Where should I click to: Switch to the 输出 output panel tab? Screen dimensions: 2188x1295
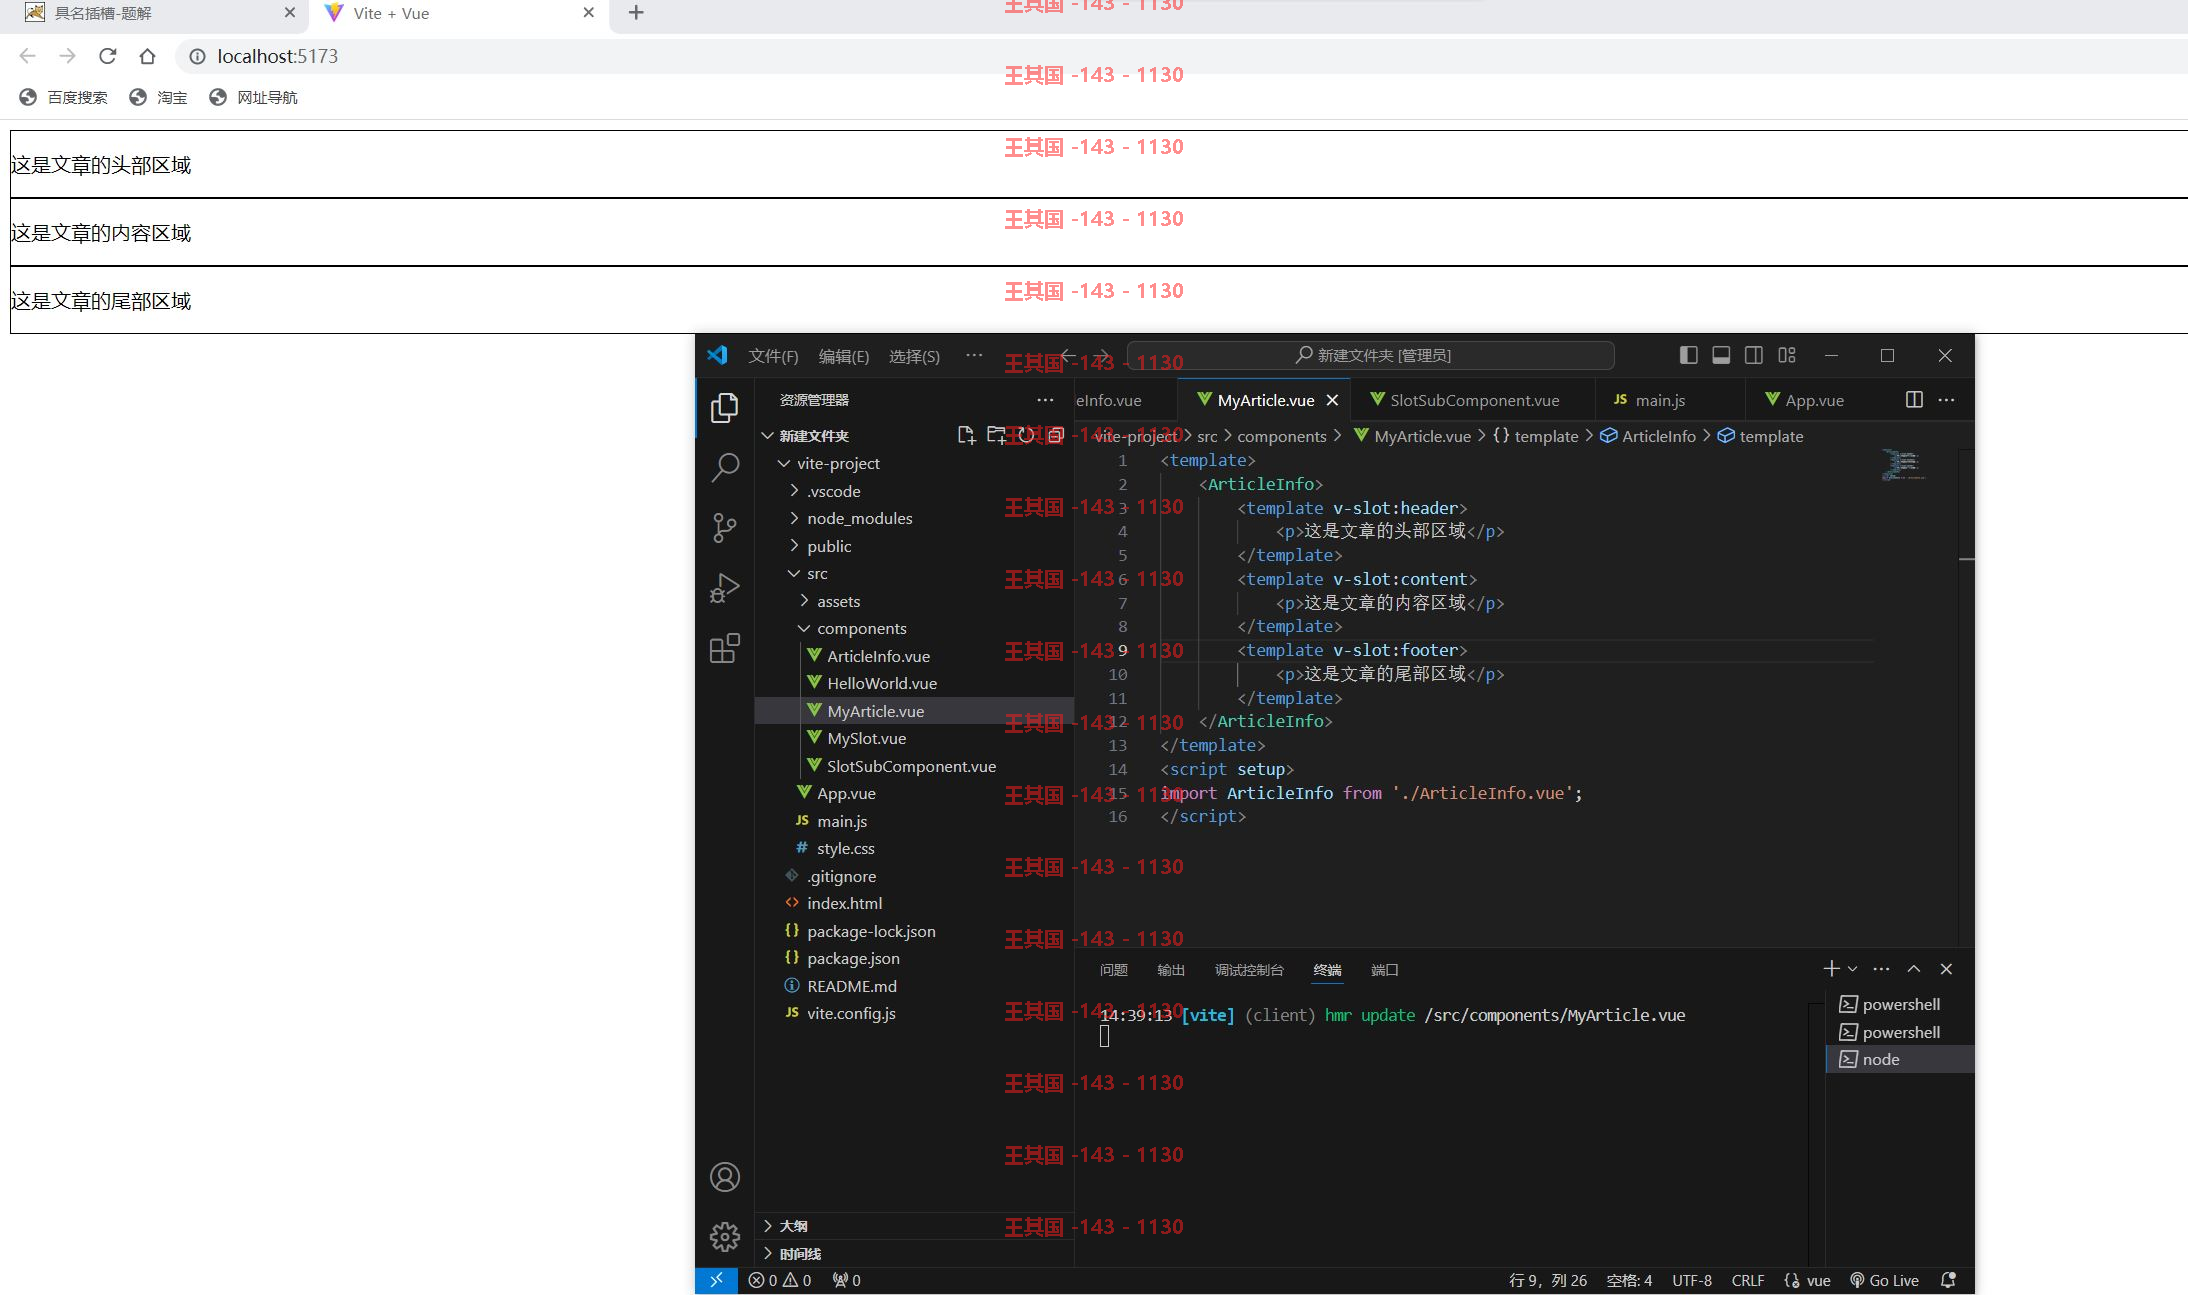(1170, 970)
